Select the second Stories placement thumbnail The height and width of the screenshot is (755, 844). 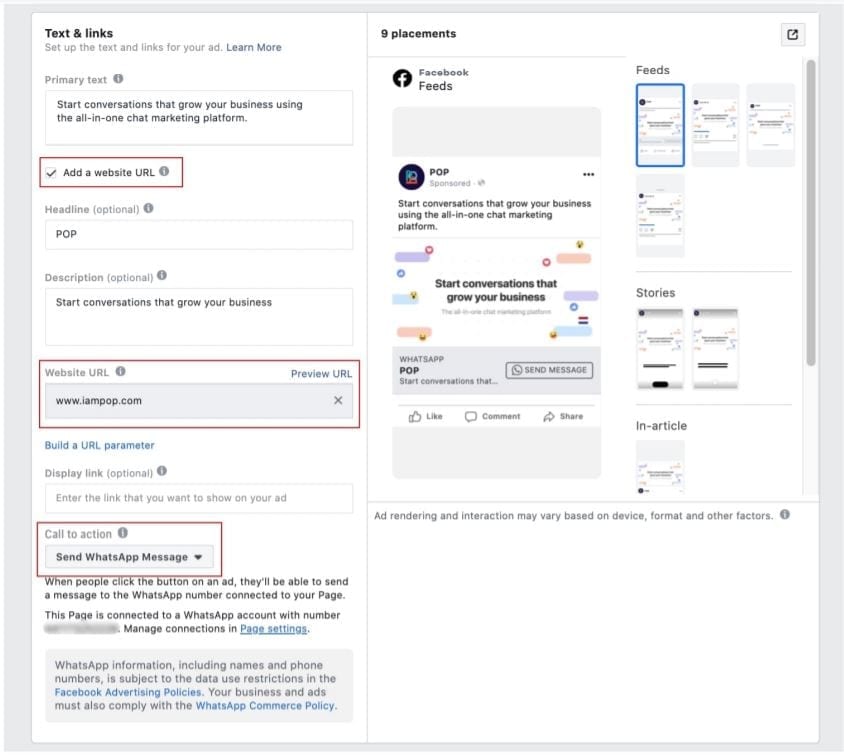tap(715, 348)
